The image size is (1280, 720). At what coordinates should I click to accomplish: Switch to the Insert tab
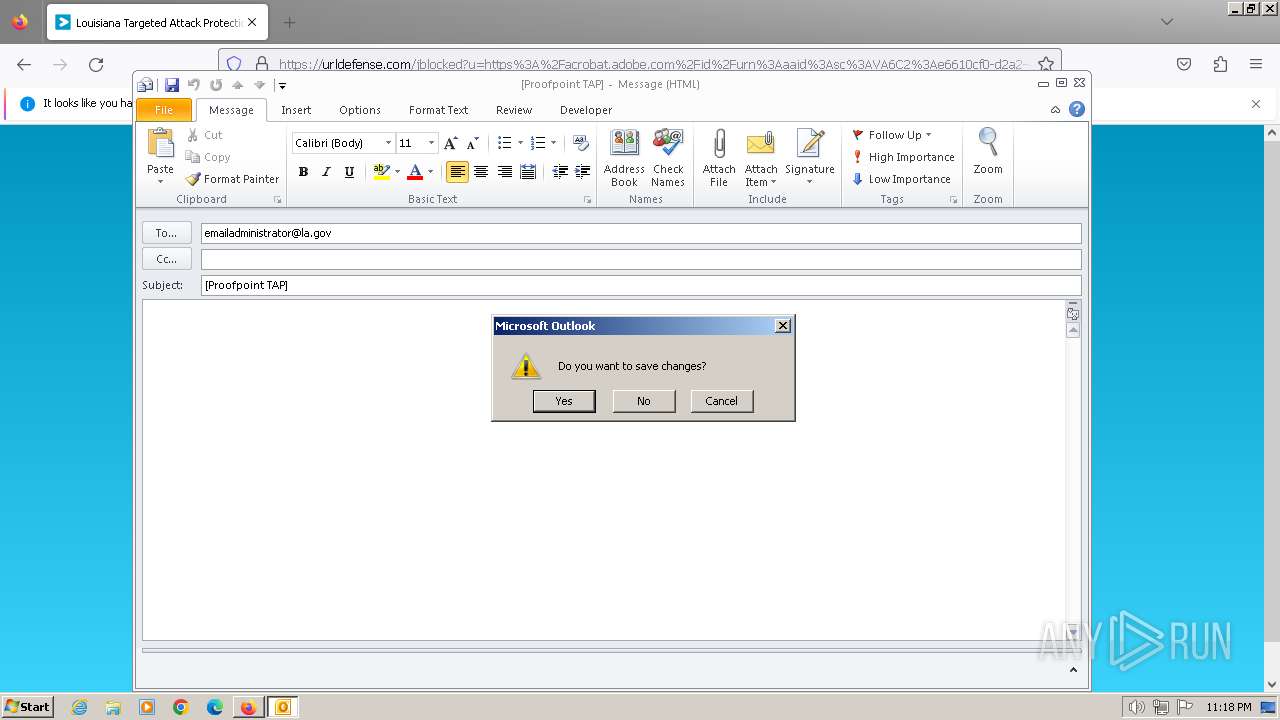pyautogui.click(x=296, y=110)
